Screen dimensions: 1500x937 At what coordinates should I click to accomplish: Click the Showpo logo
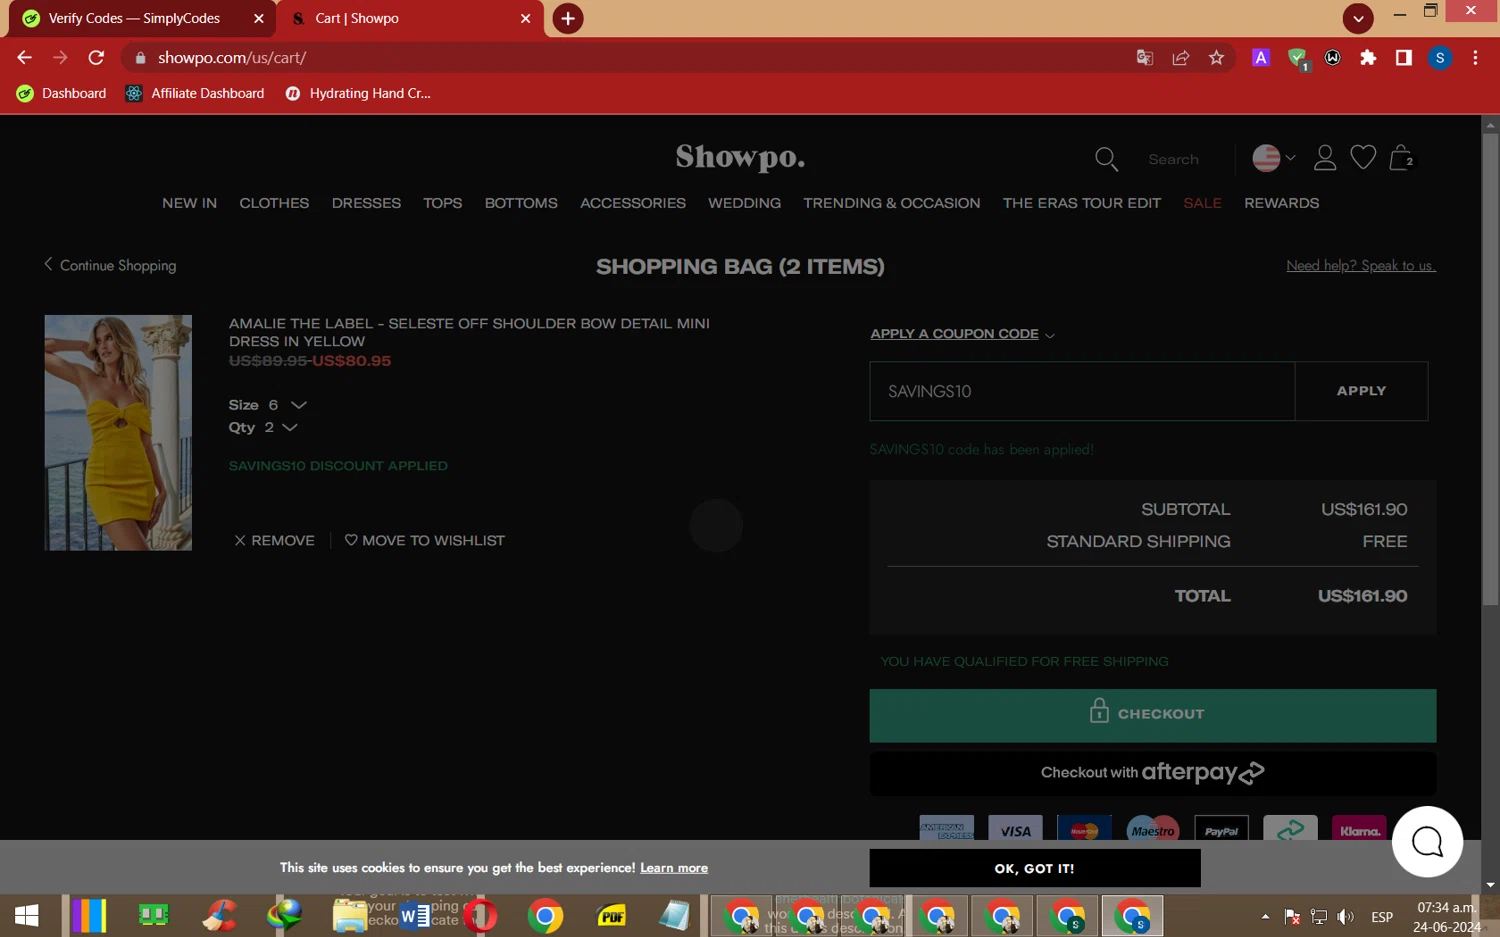tap(740, 157)
